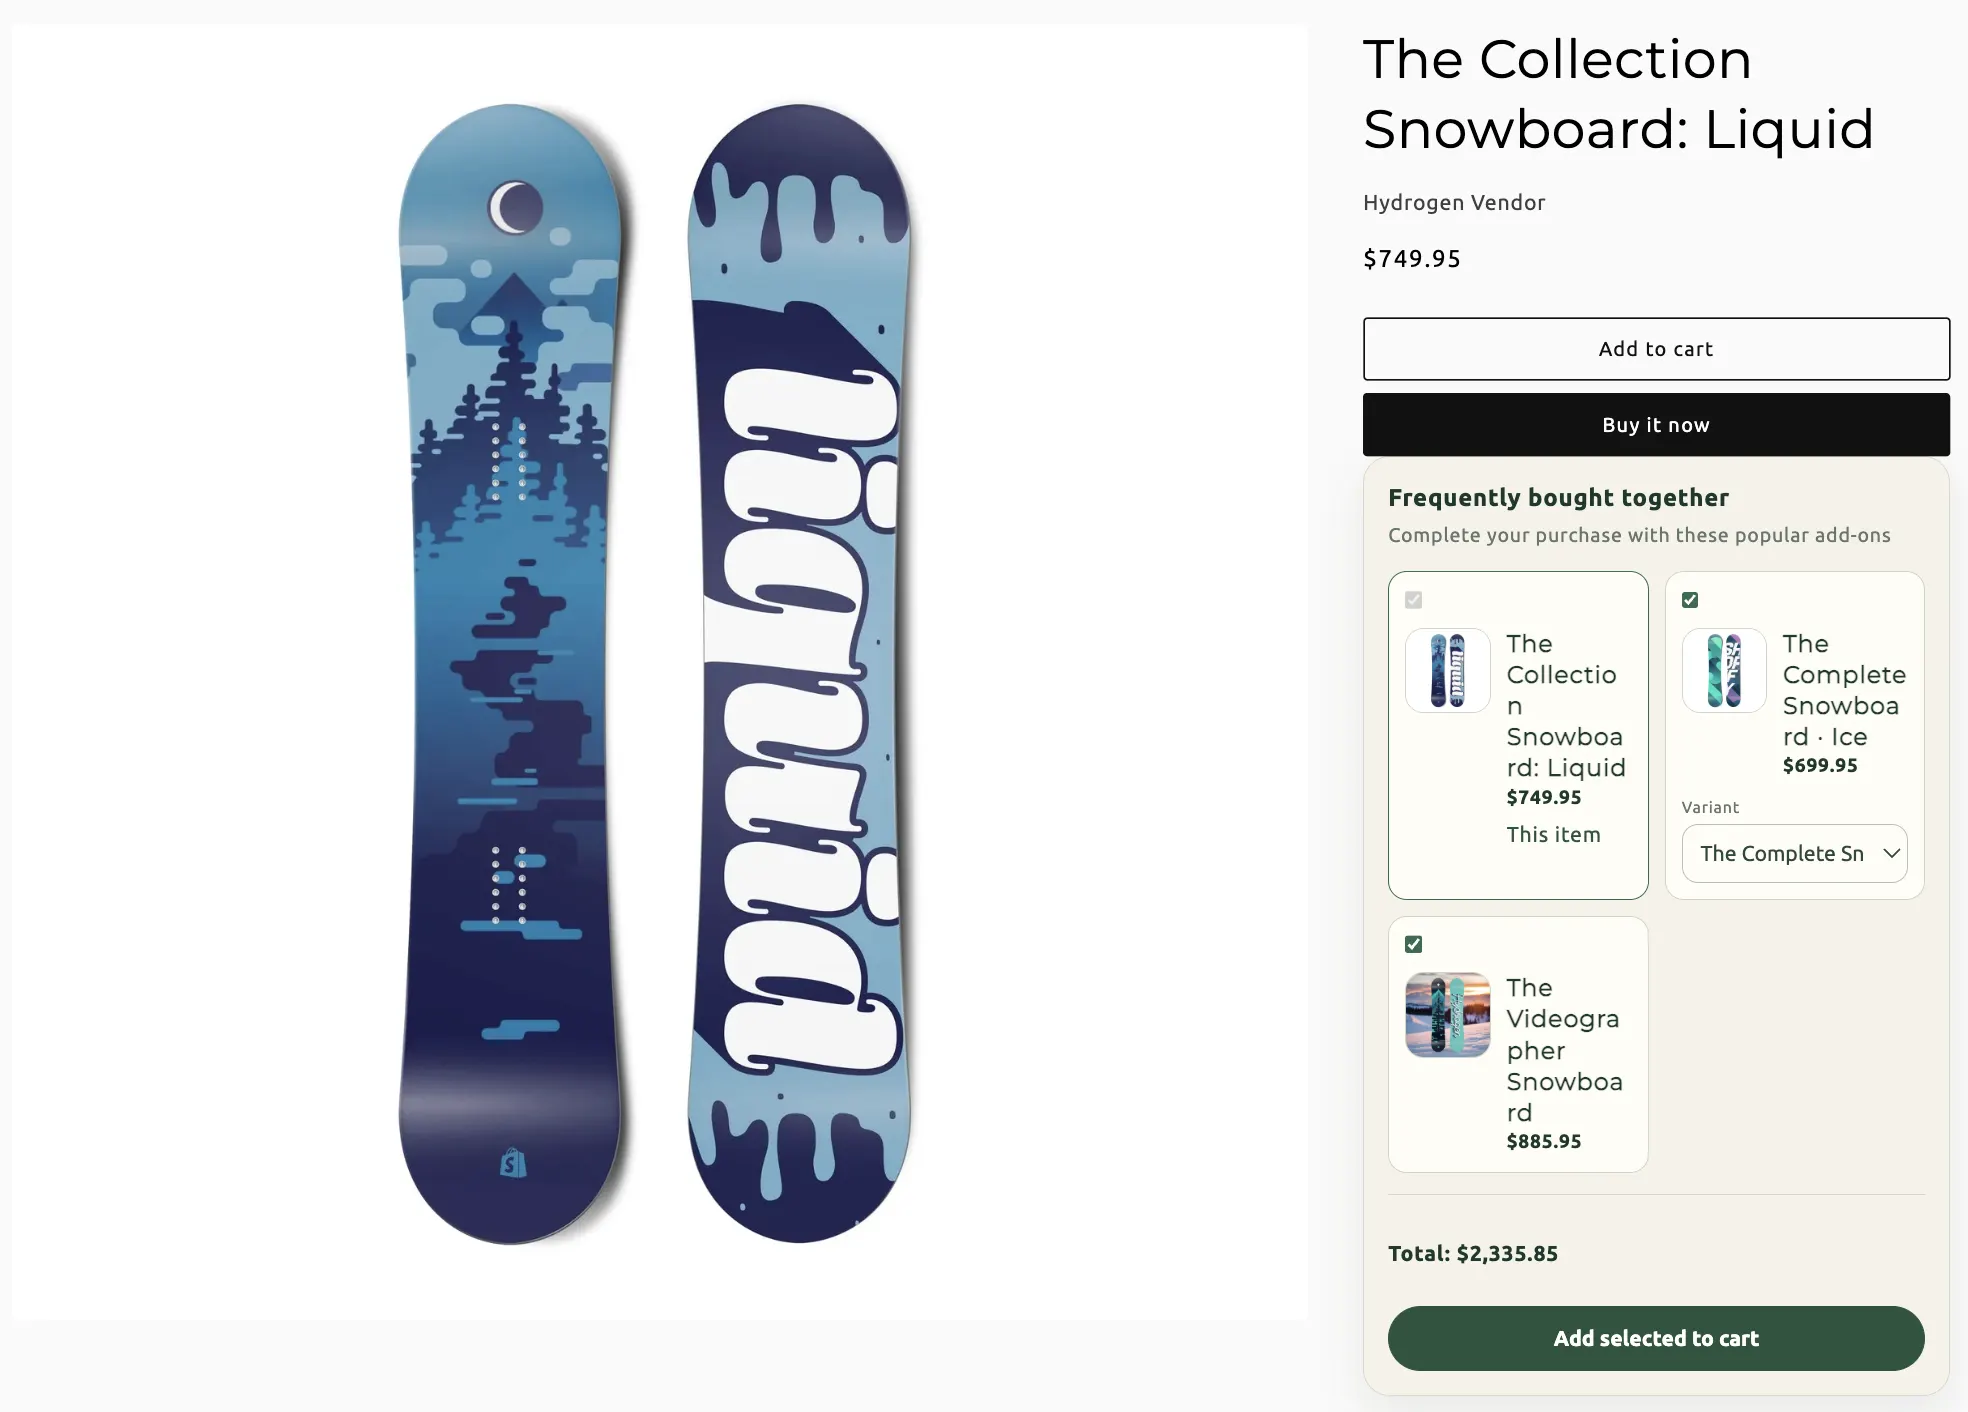Click the Total $2,335.85 text
This screenshot has width=1968, height=1412.
[1473, 1254]
